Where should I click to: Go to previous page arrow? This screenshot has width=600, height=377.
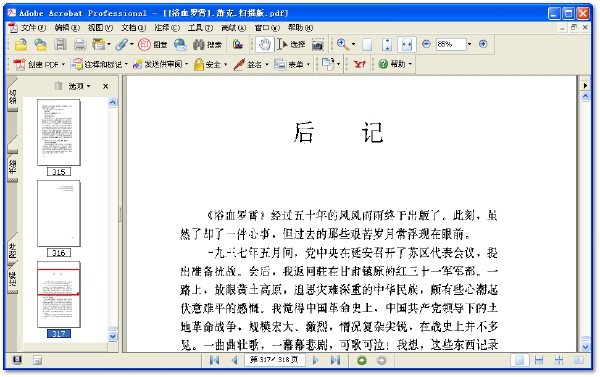click(235, 360)
